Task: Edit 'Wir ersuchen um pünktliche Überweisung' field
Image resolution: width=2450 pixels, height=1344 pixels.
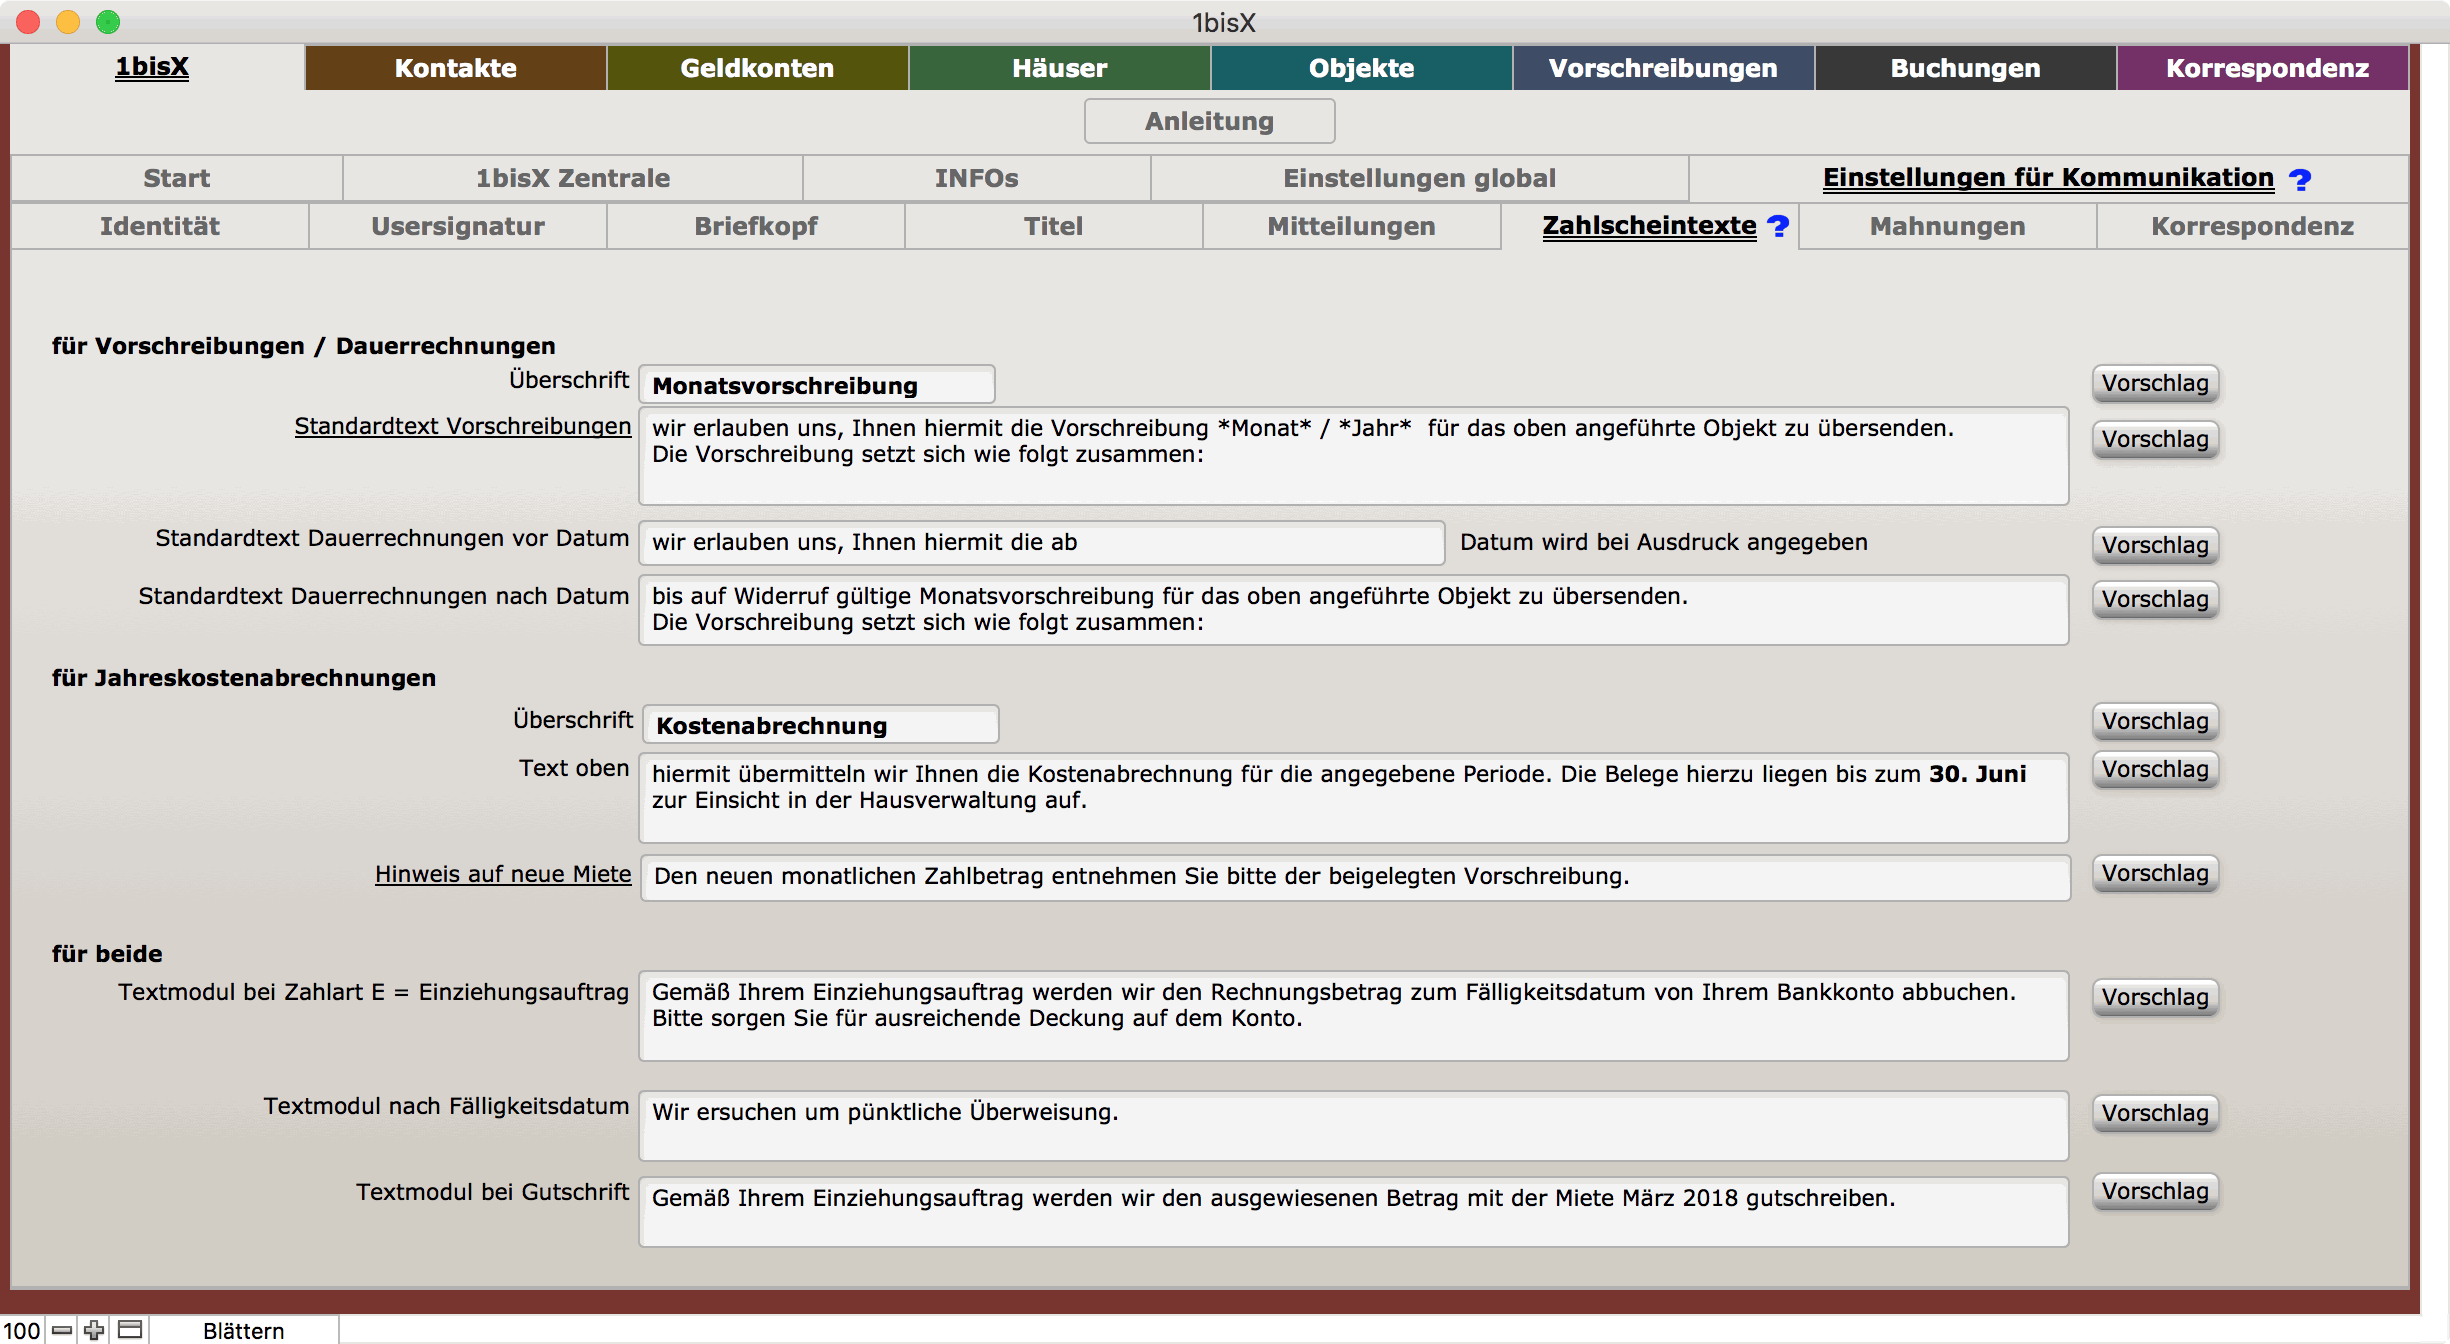Action: pyautogui.click(x=1354, y=1126)
